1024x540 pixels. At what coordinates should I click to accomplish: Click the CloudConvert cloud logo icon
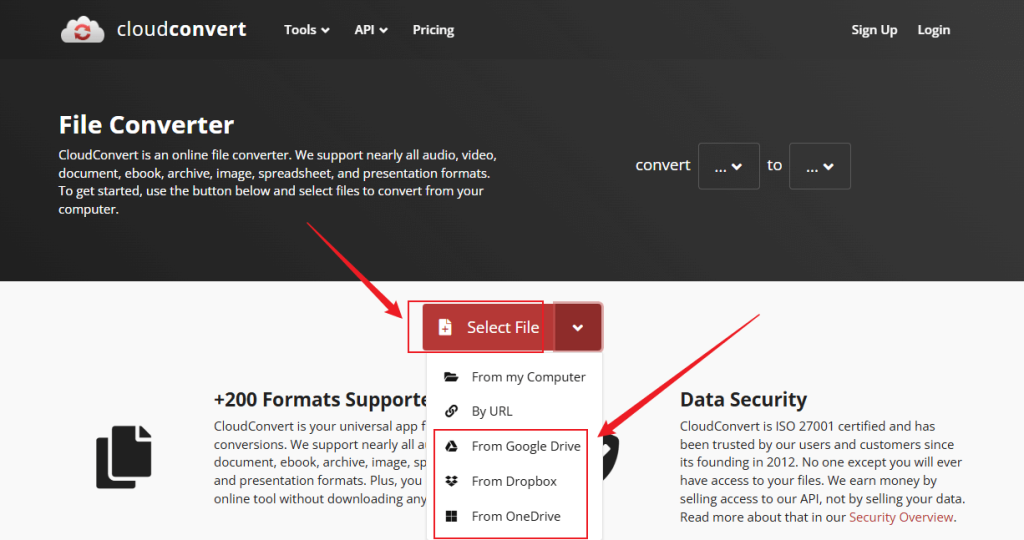[82, 30]
